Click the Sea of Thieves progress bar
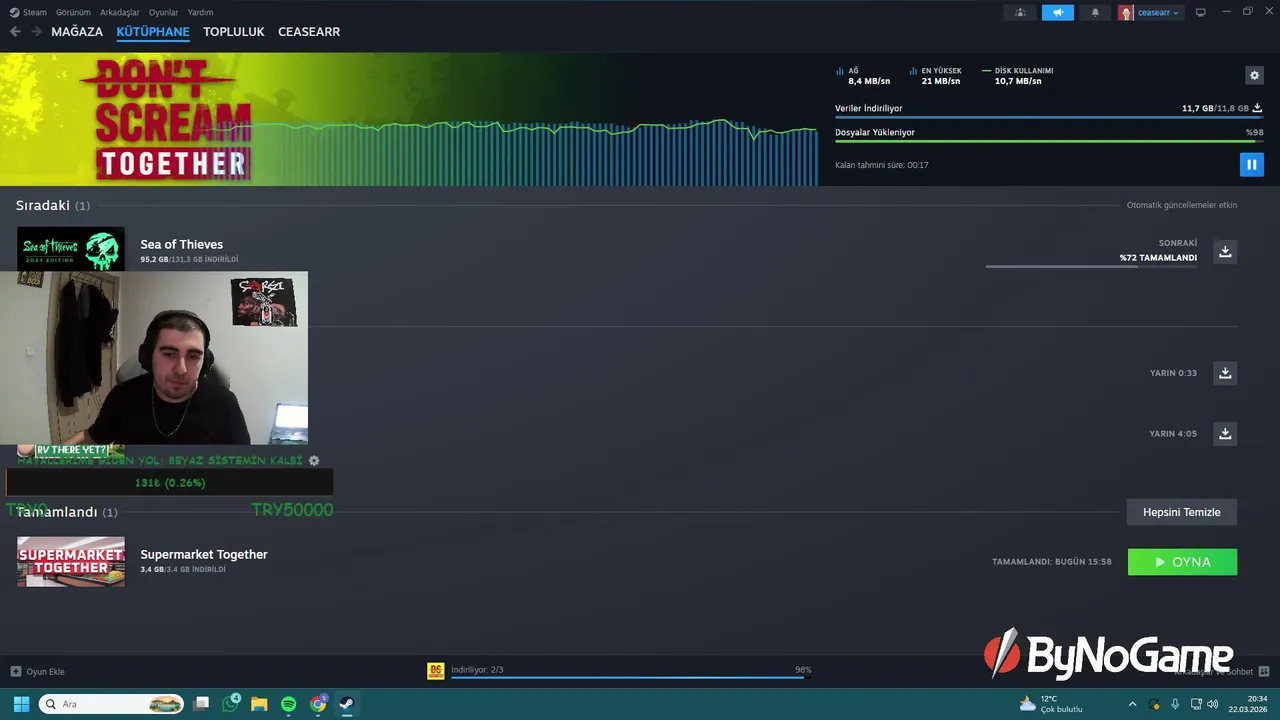 (x=1092, y=267)
